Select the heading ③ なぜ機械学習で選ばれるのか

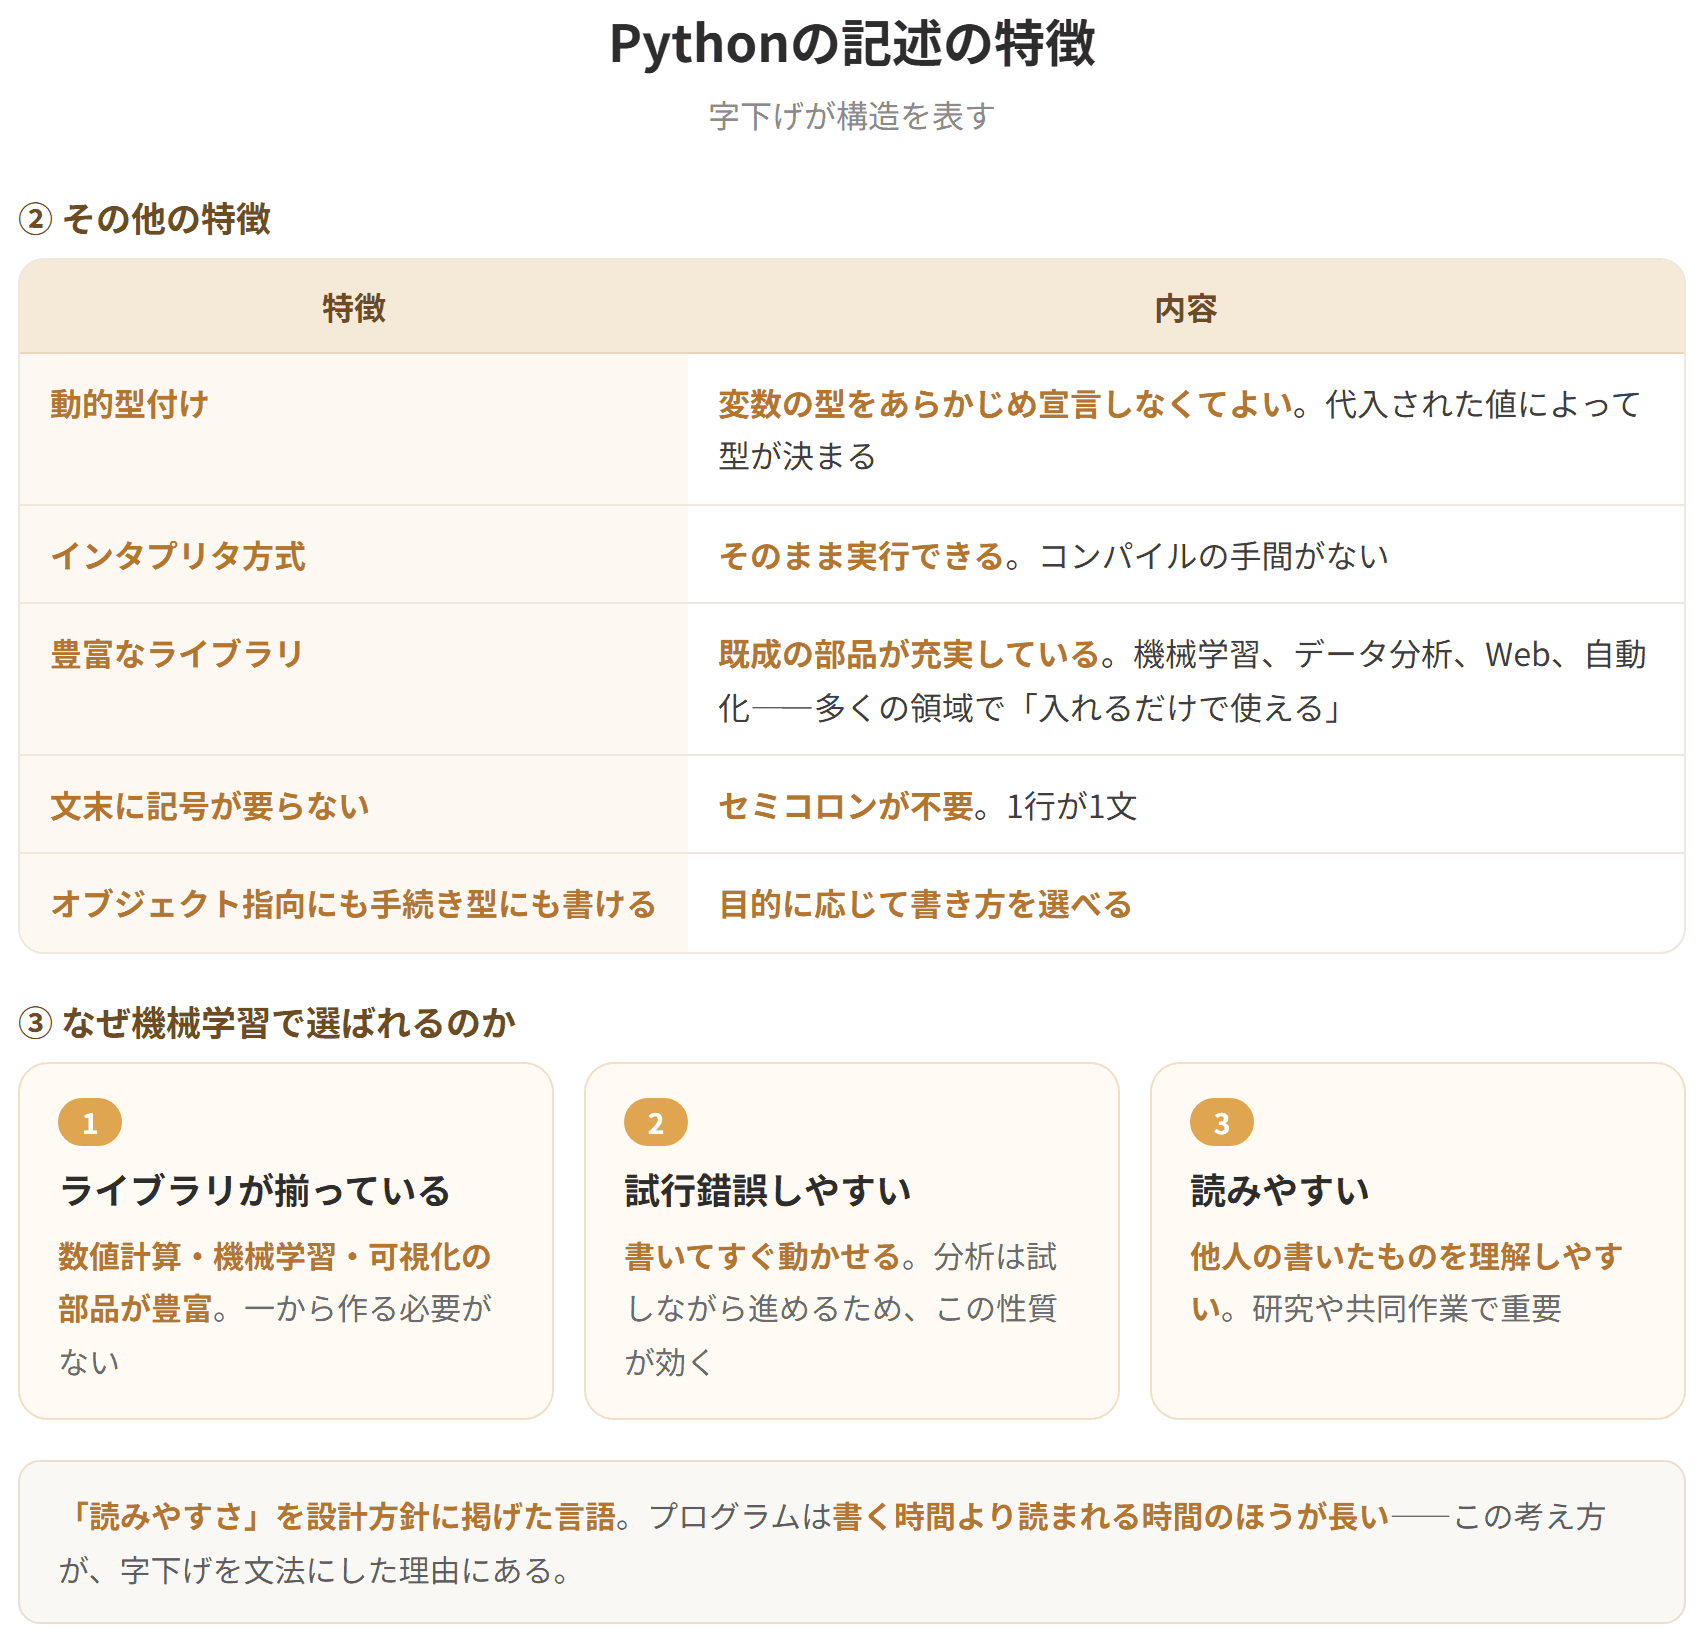267,1022
